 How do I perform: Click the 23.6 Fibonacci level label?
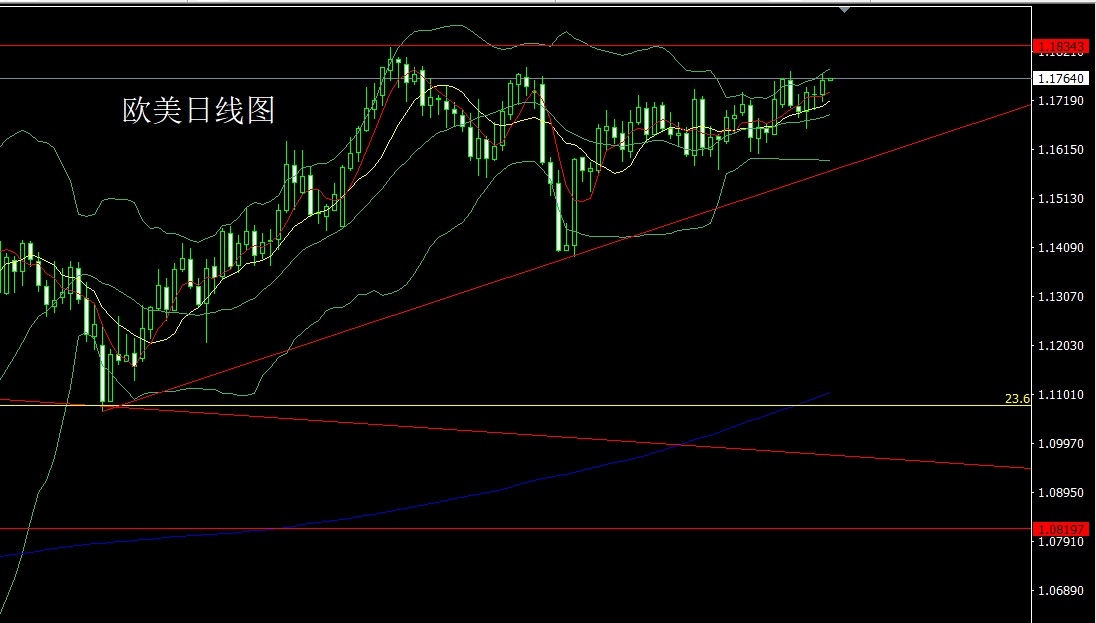pyautogui.click(x=1017, y=399)
